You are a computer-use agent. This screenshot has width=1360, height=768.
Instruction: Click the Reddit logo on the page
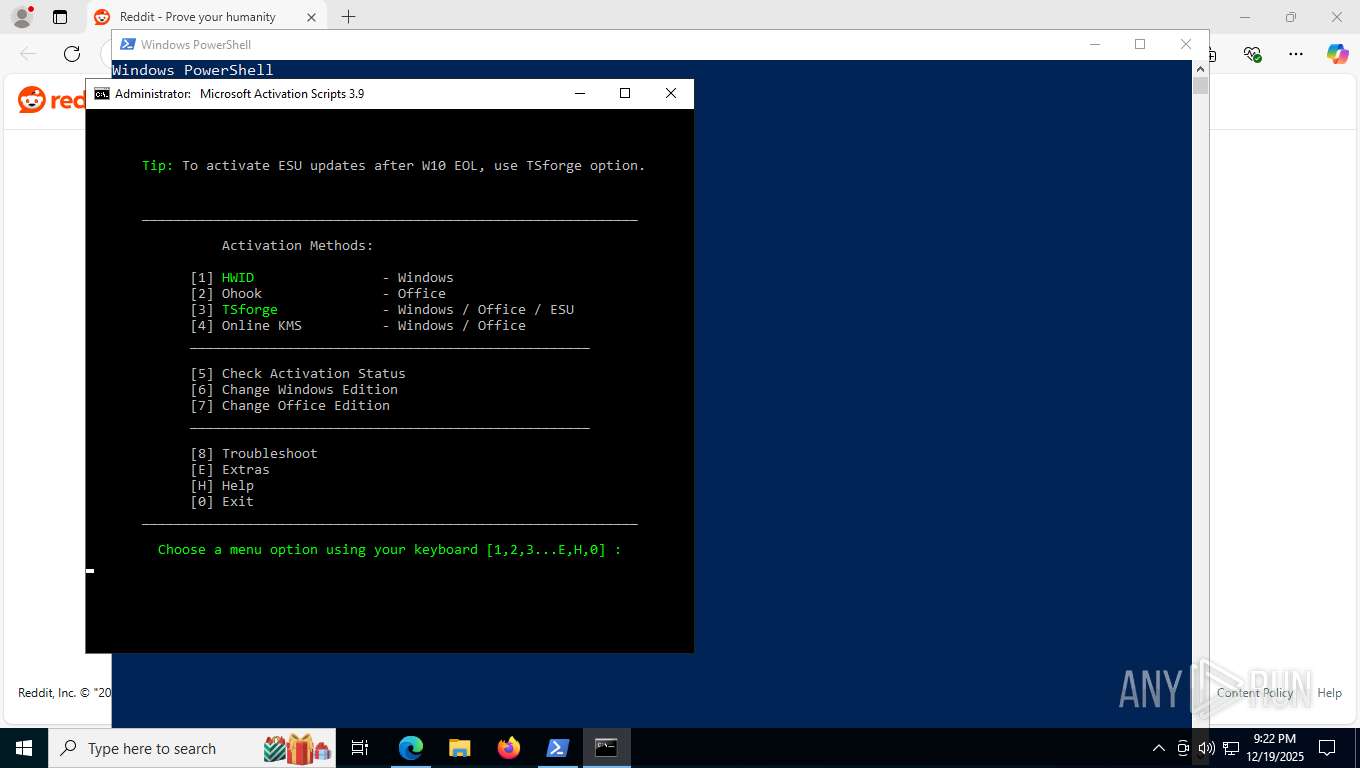(x=51, y=100)
